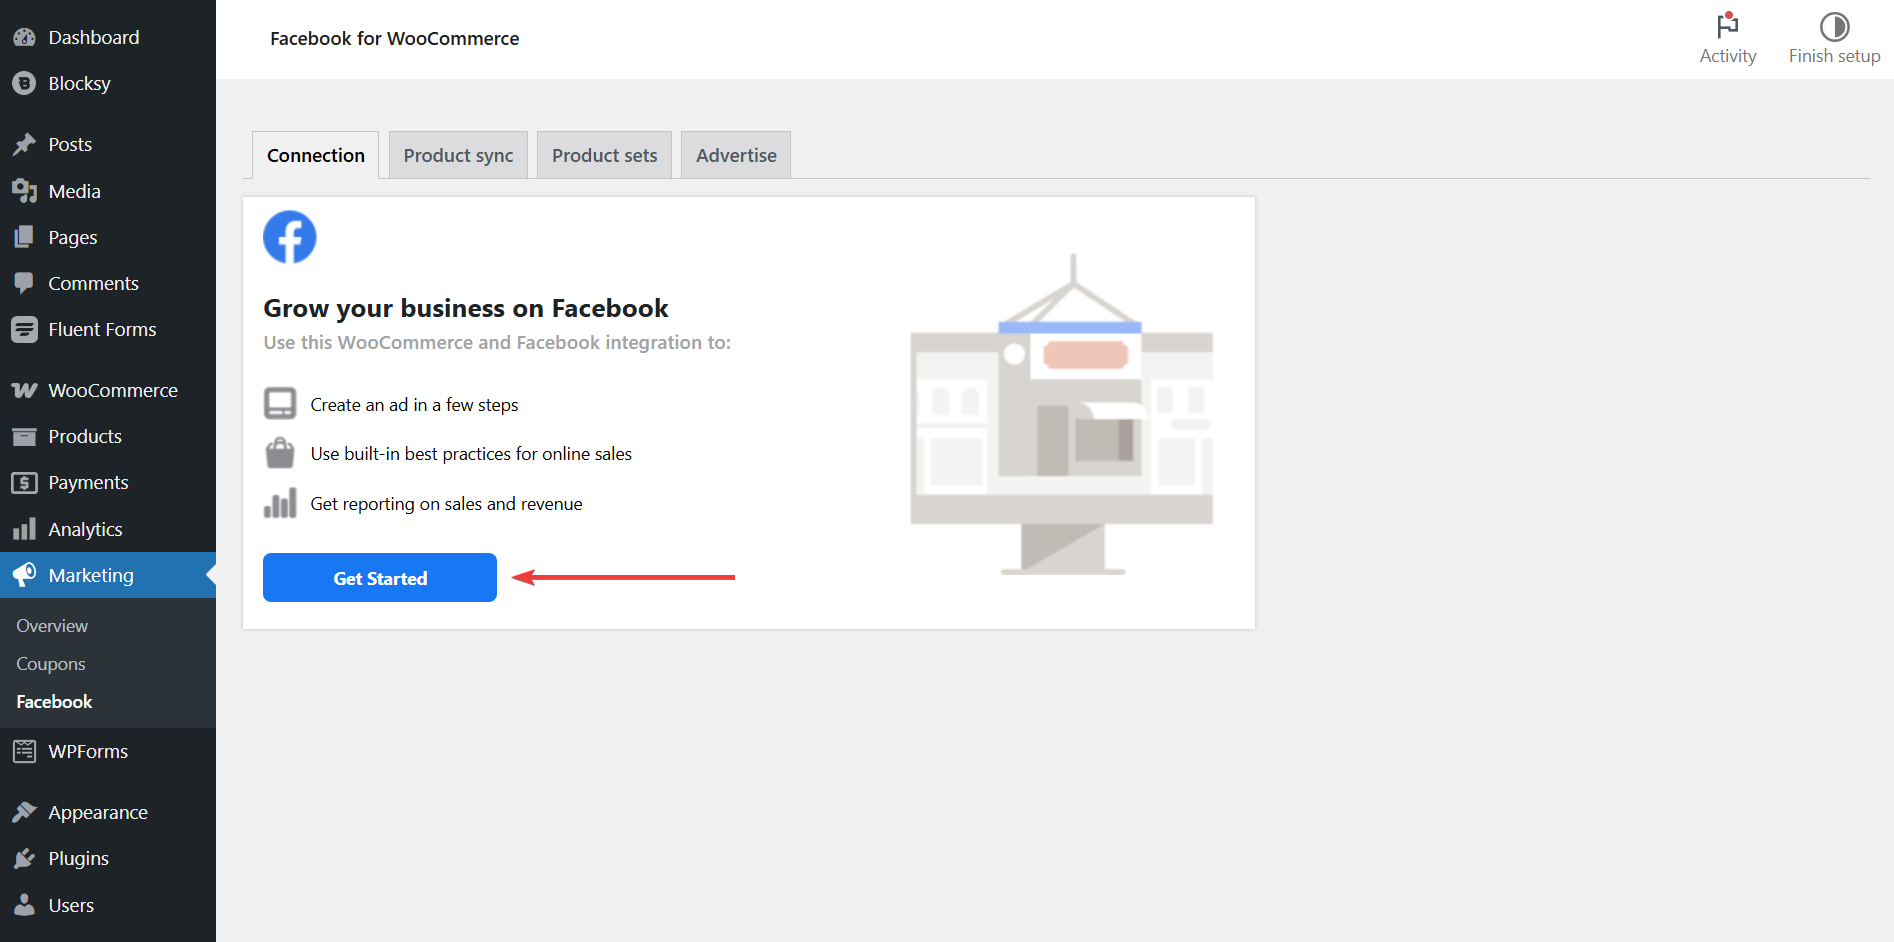Click the Posts pushpin icon

click(x=24, y=144)
